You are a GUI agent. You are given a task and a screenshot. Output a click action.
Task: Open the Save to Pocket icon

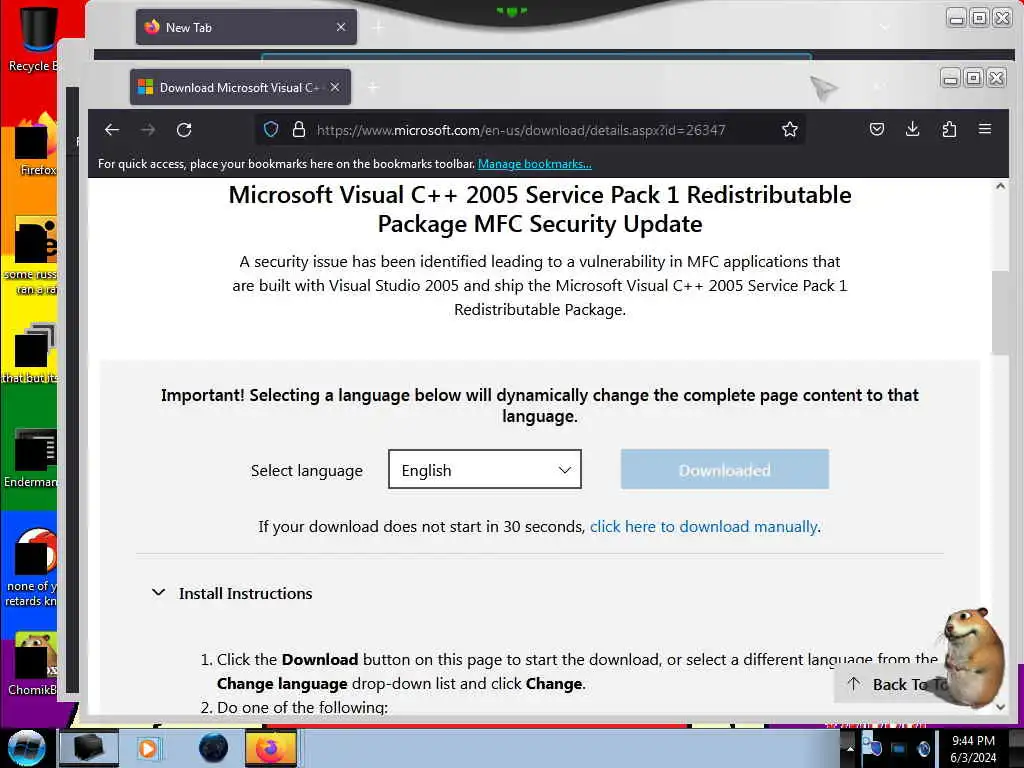(877, 129)
